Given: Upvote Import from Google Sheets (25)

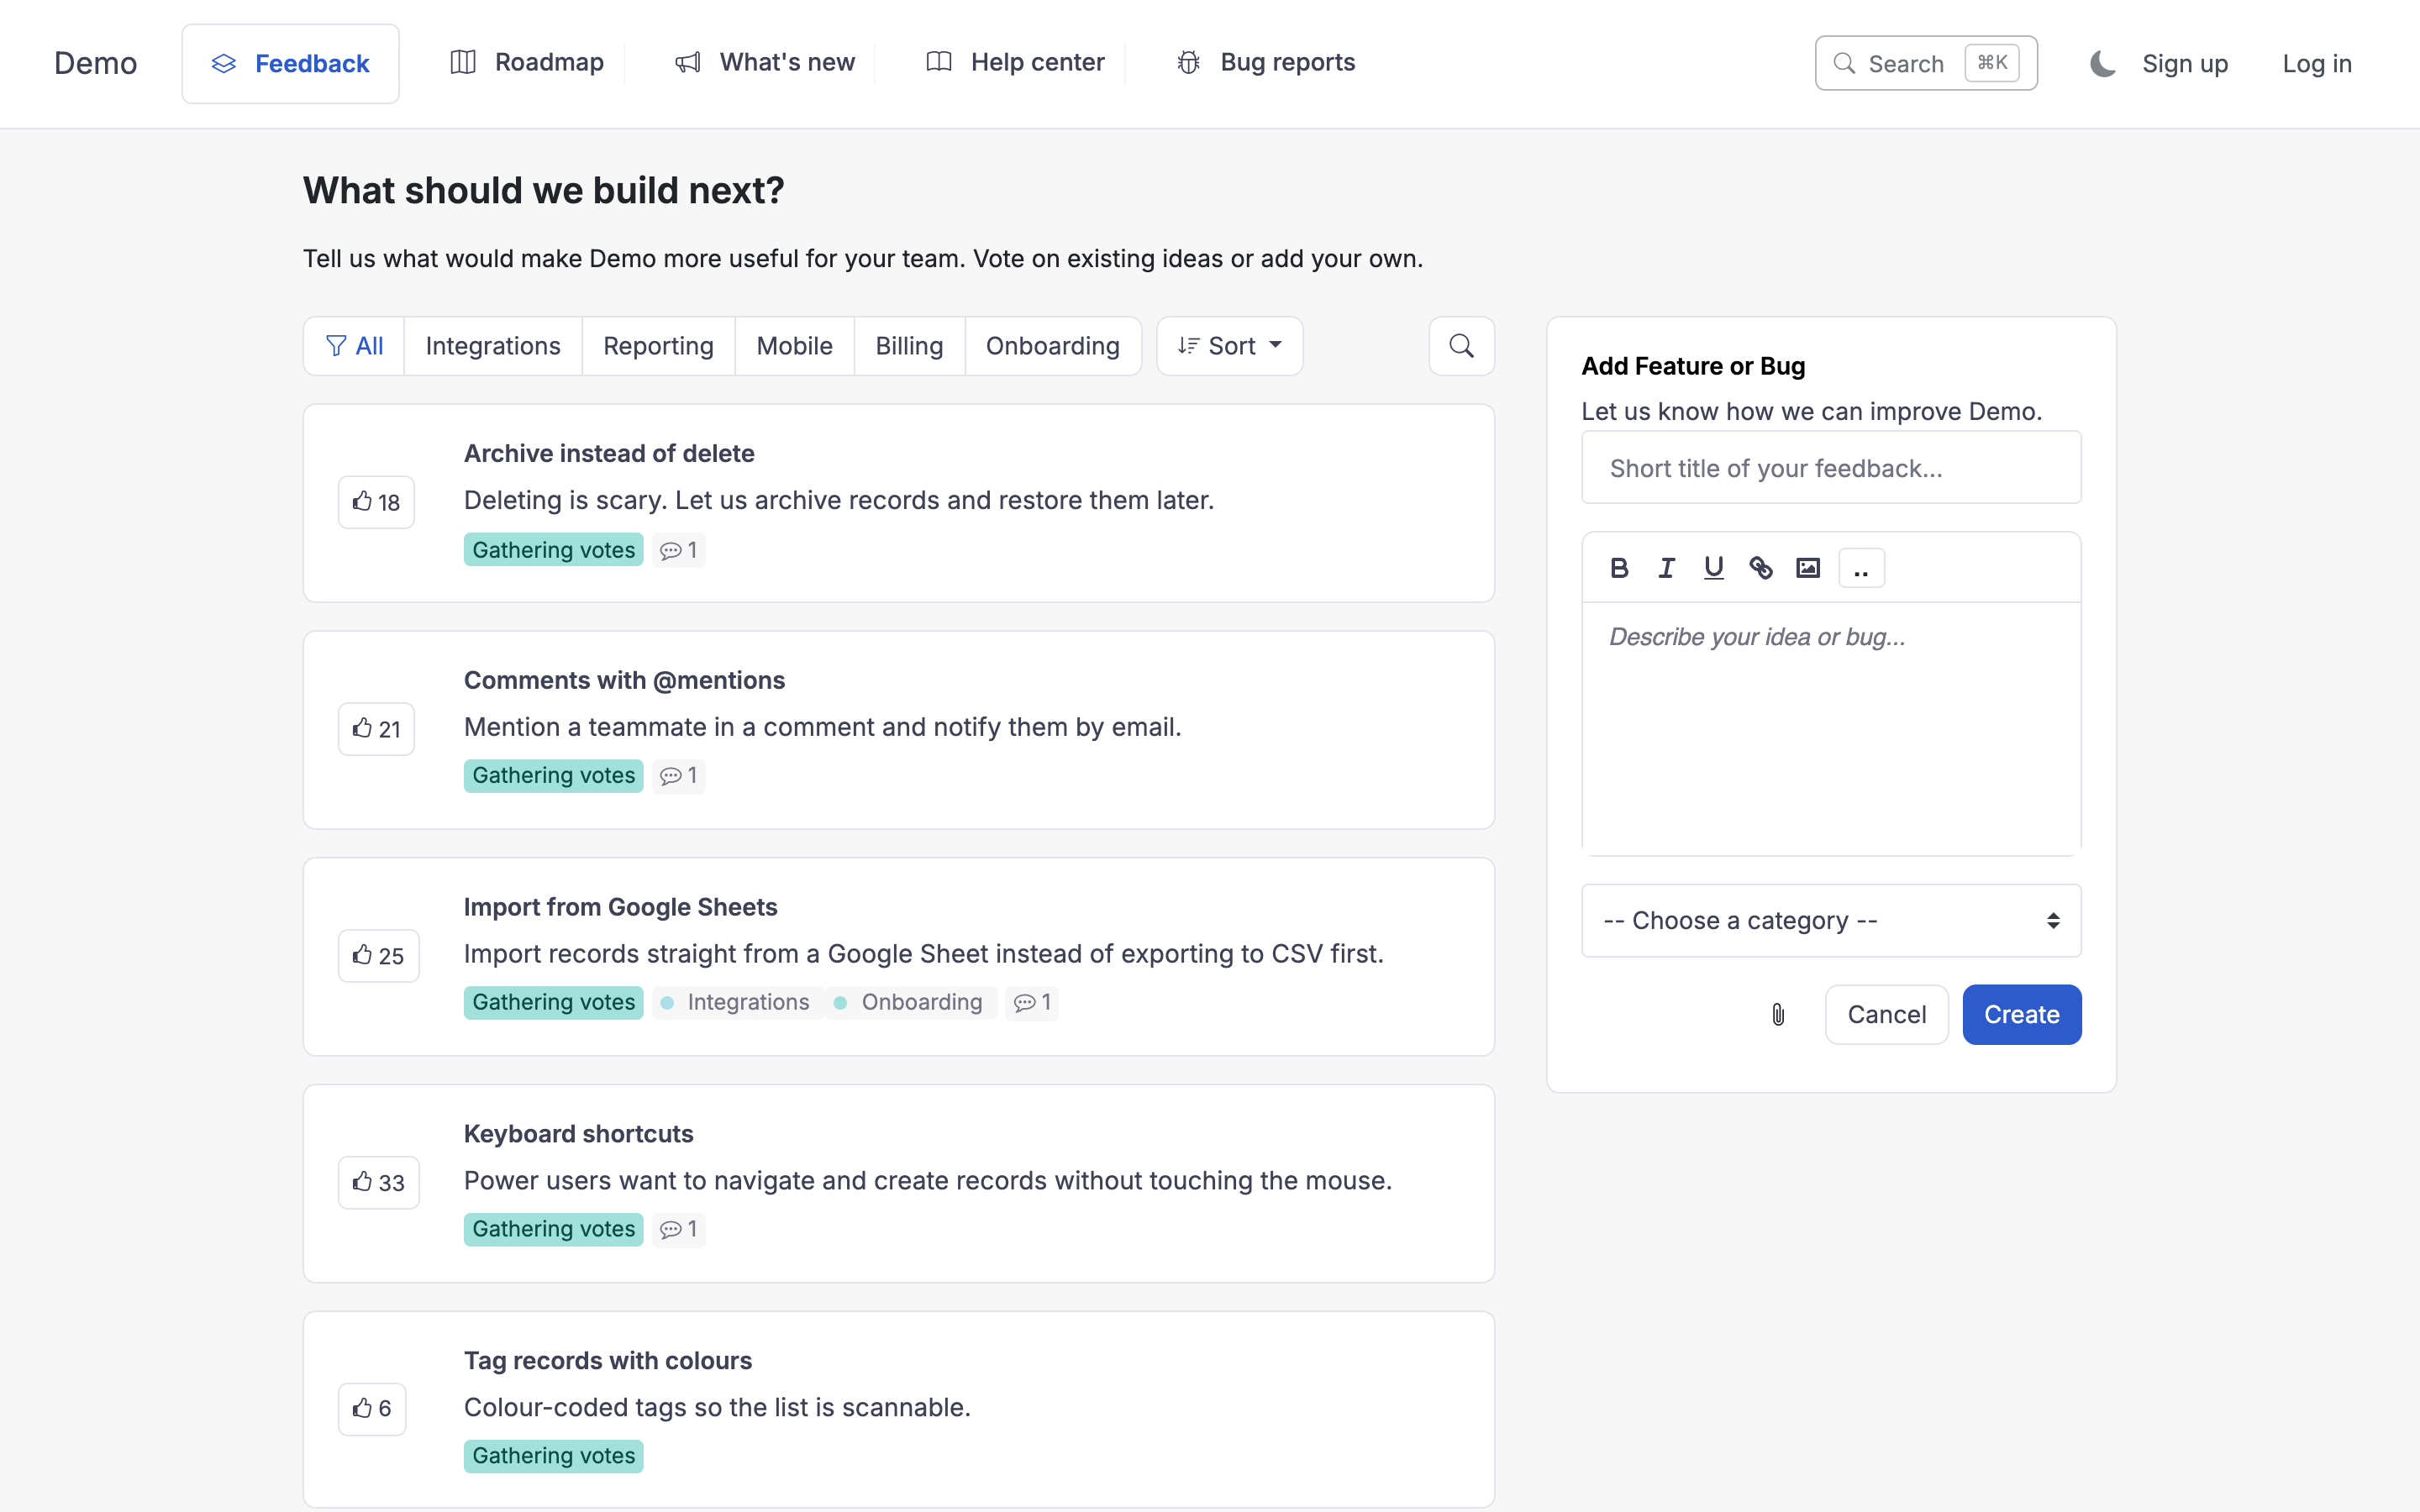Looking at the screenshot, I should [378, 956].
